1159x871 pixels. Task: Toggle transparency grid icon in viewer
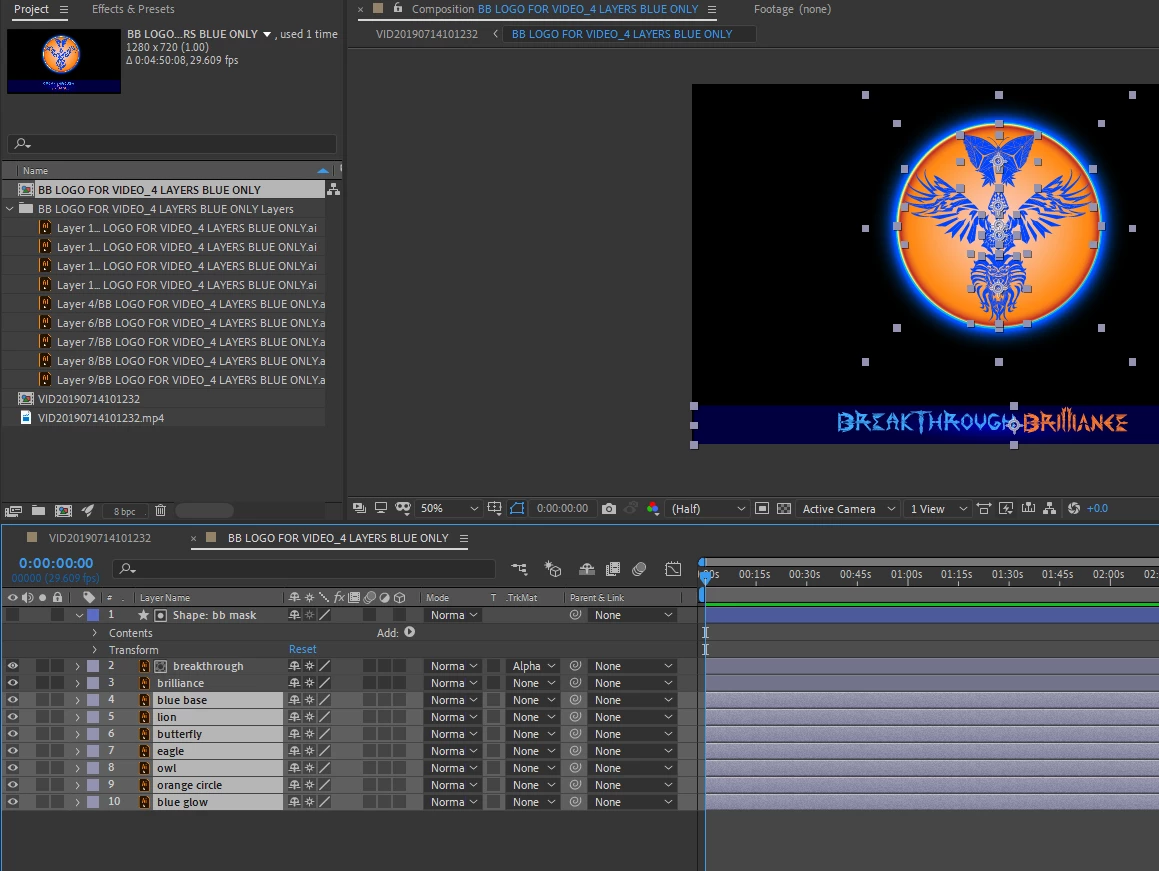tap(784, 508)
